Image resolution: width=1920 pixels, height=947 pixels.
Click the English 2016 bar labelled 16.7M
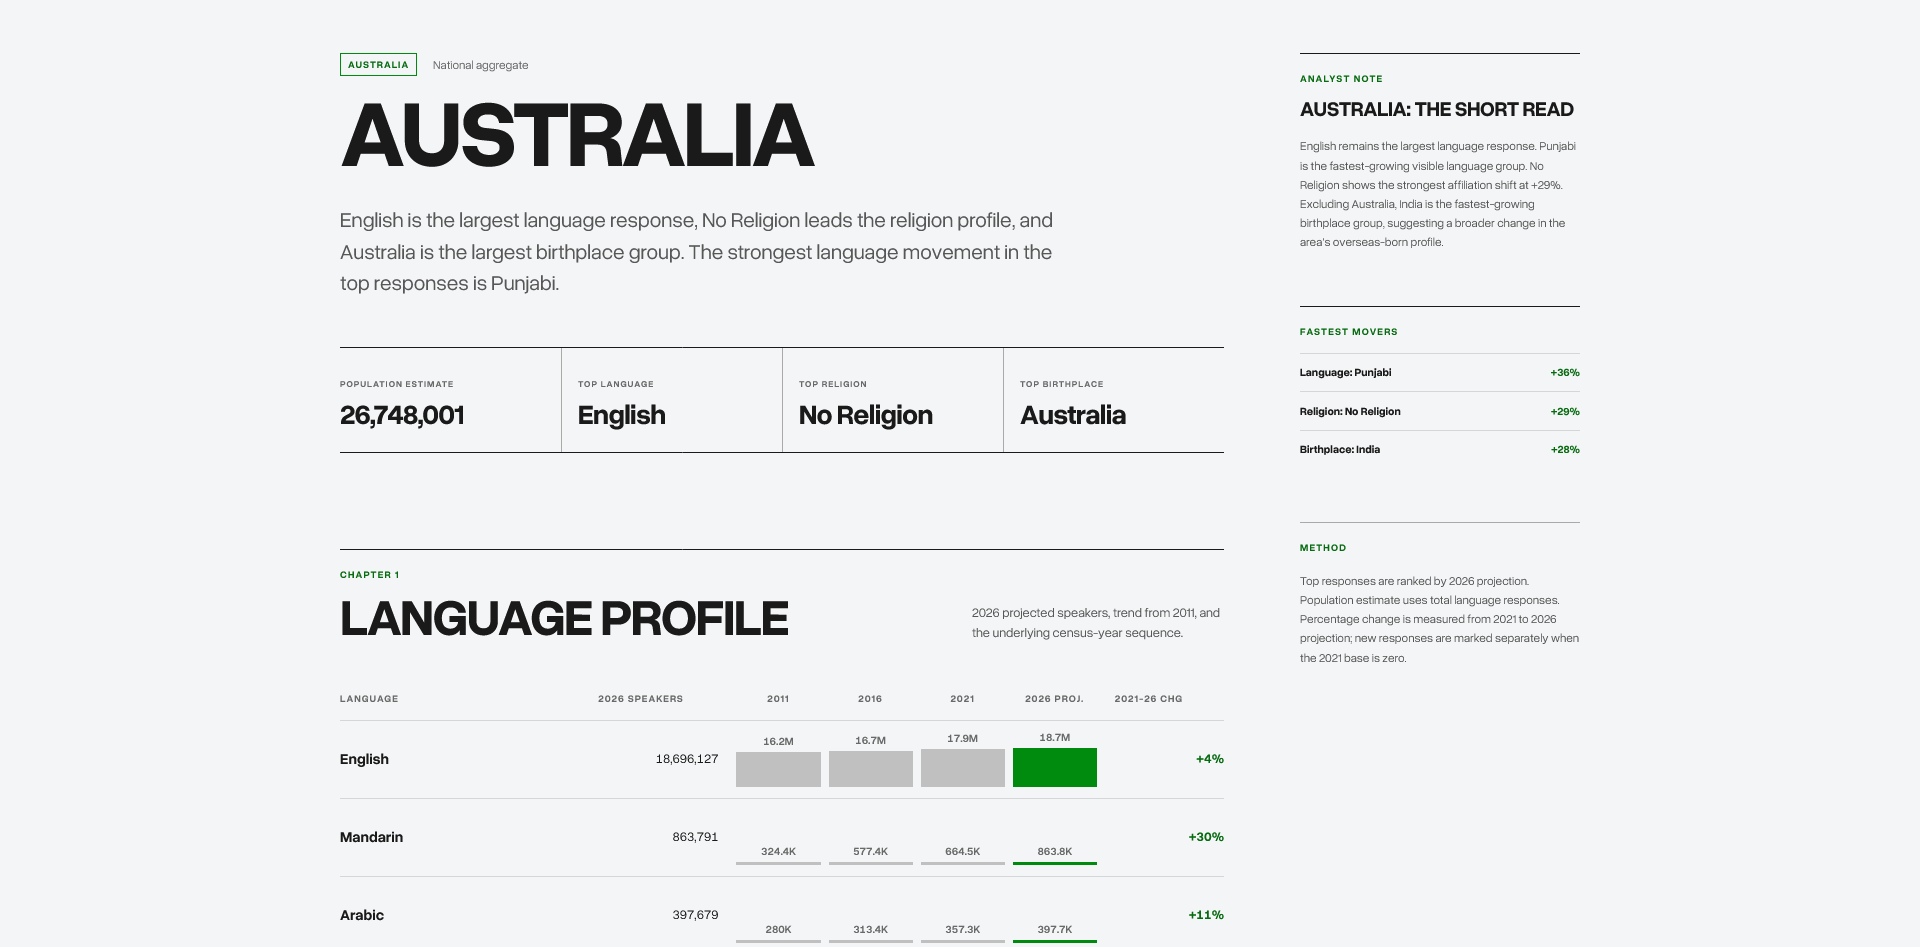click(870, 768)
